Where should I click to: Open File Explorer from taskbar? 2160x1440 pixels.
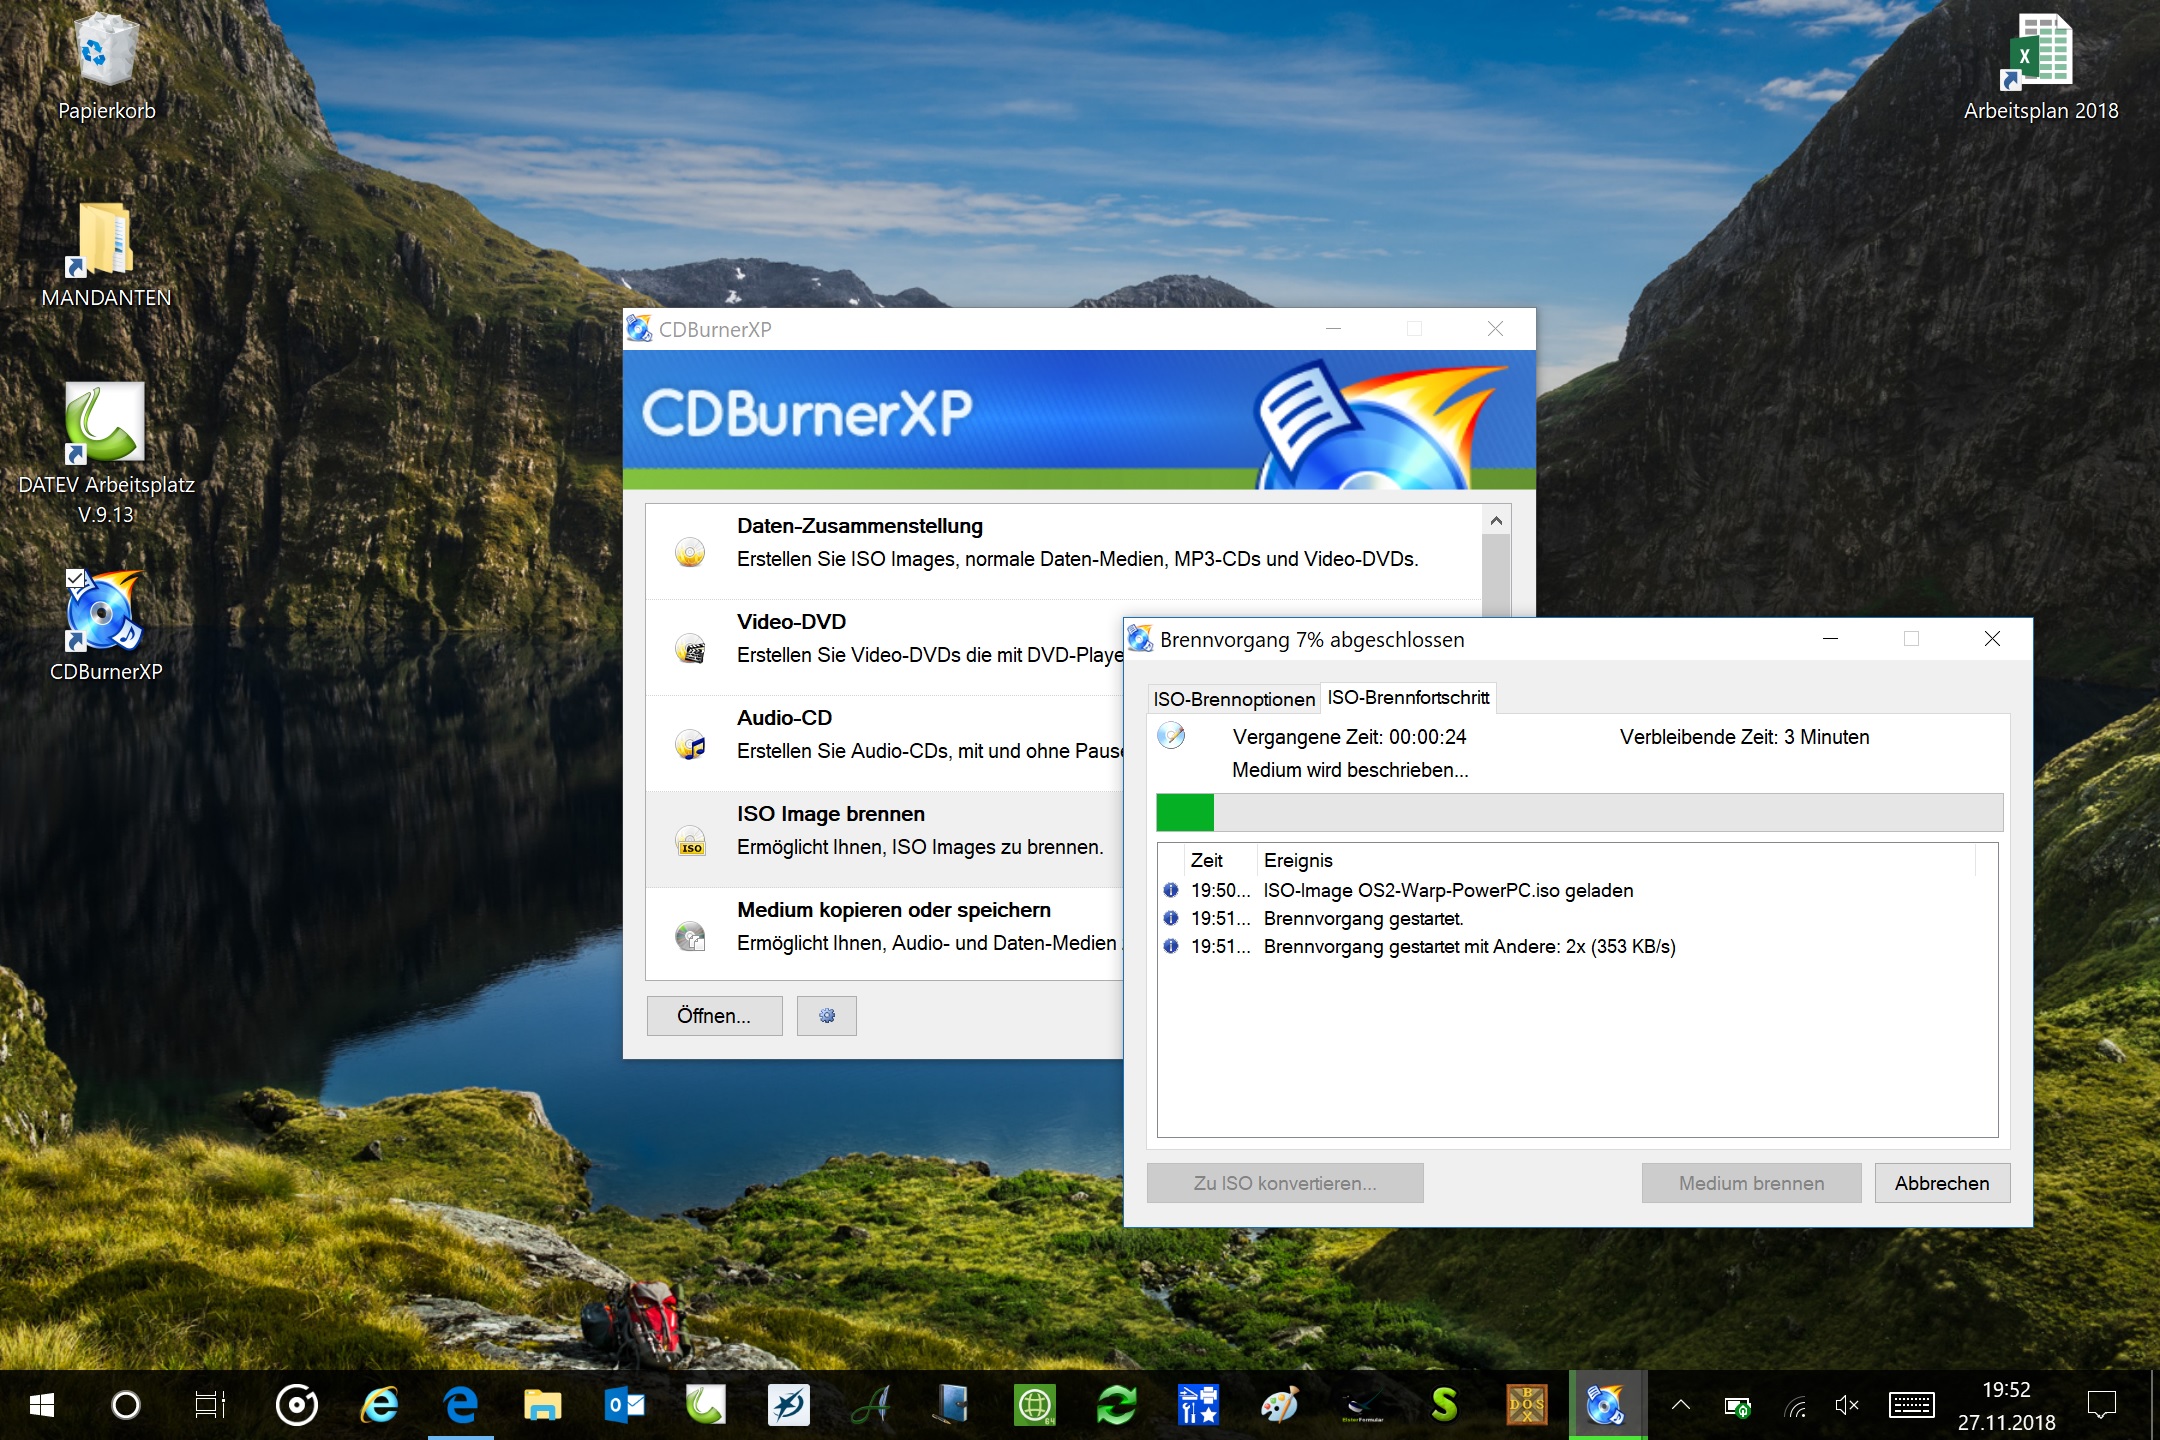pos(543,1405)
